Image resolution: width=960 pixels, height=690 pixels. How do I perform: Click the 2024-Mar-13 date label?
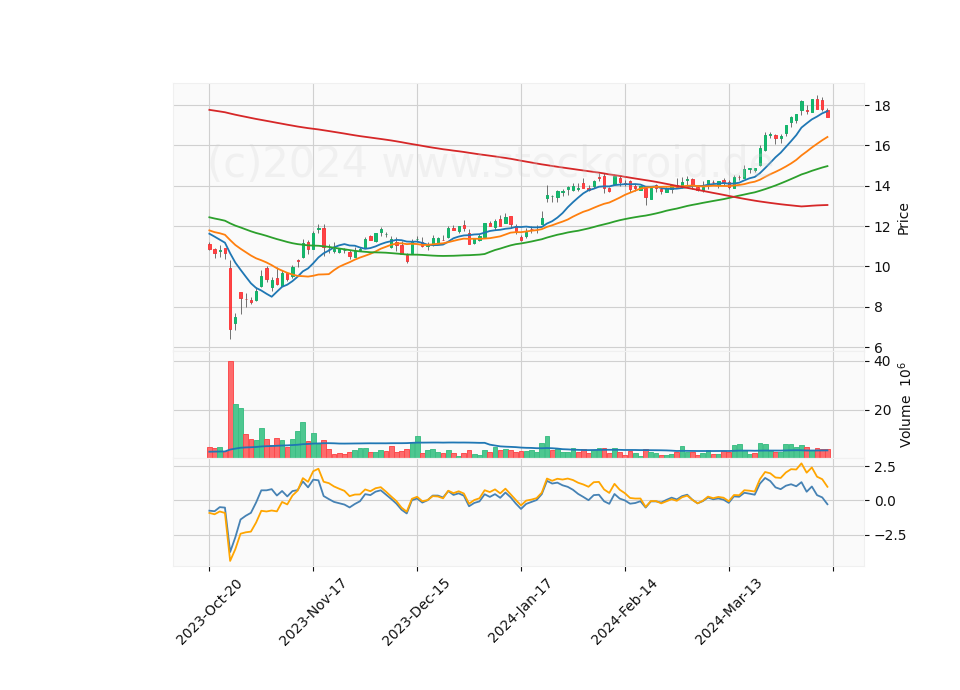click(728, 611)
